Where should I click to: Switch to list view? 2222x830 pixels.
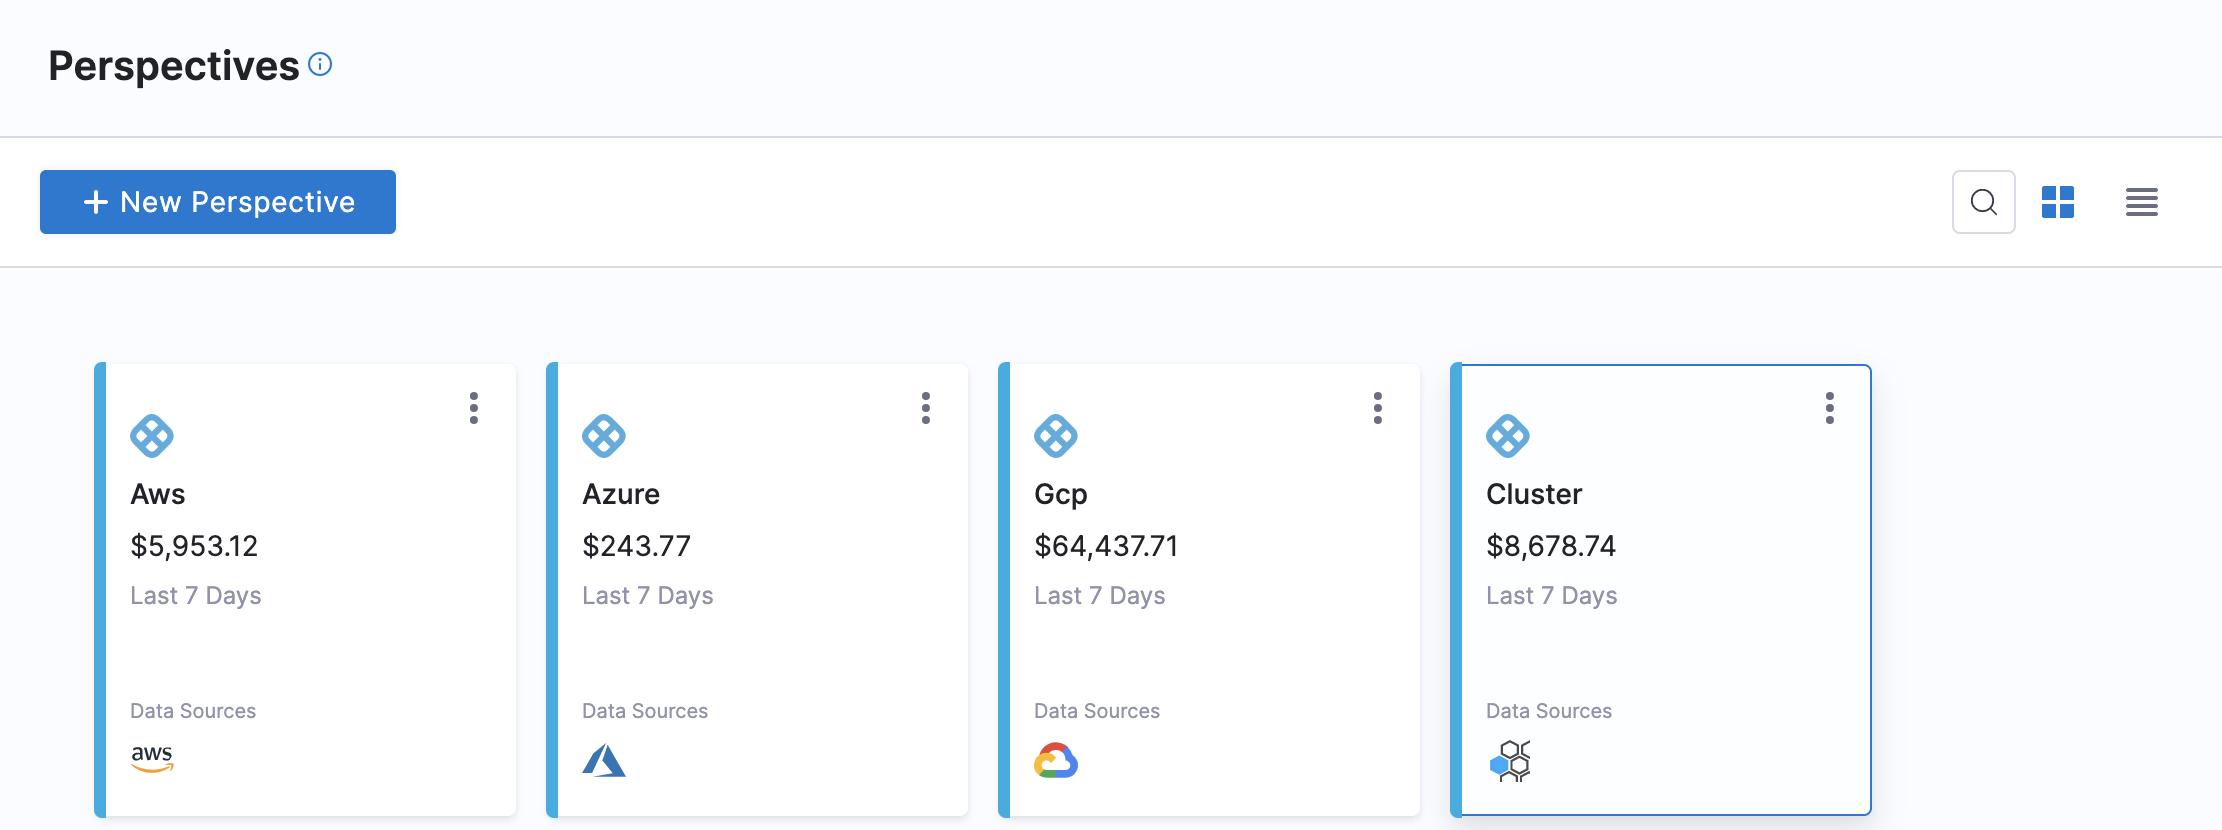pos(2142,202)
